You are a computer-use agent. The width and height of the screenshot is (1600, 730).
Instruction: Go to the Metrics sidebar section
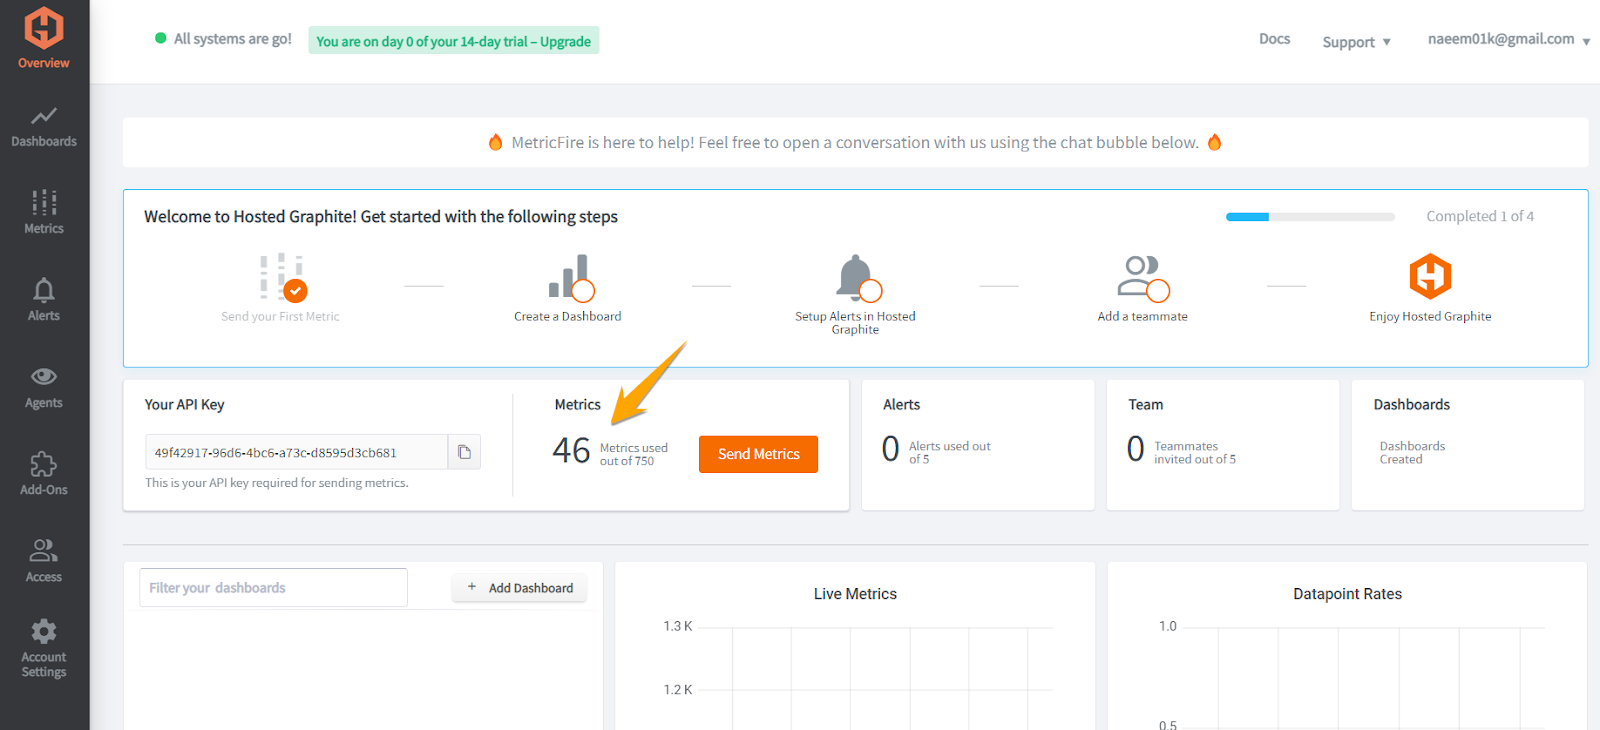click(44, 212)
